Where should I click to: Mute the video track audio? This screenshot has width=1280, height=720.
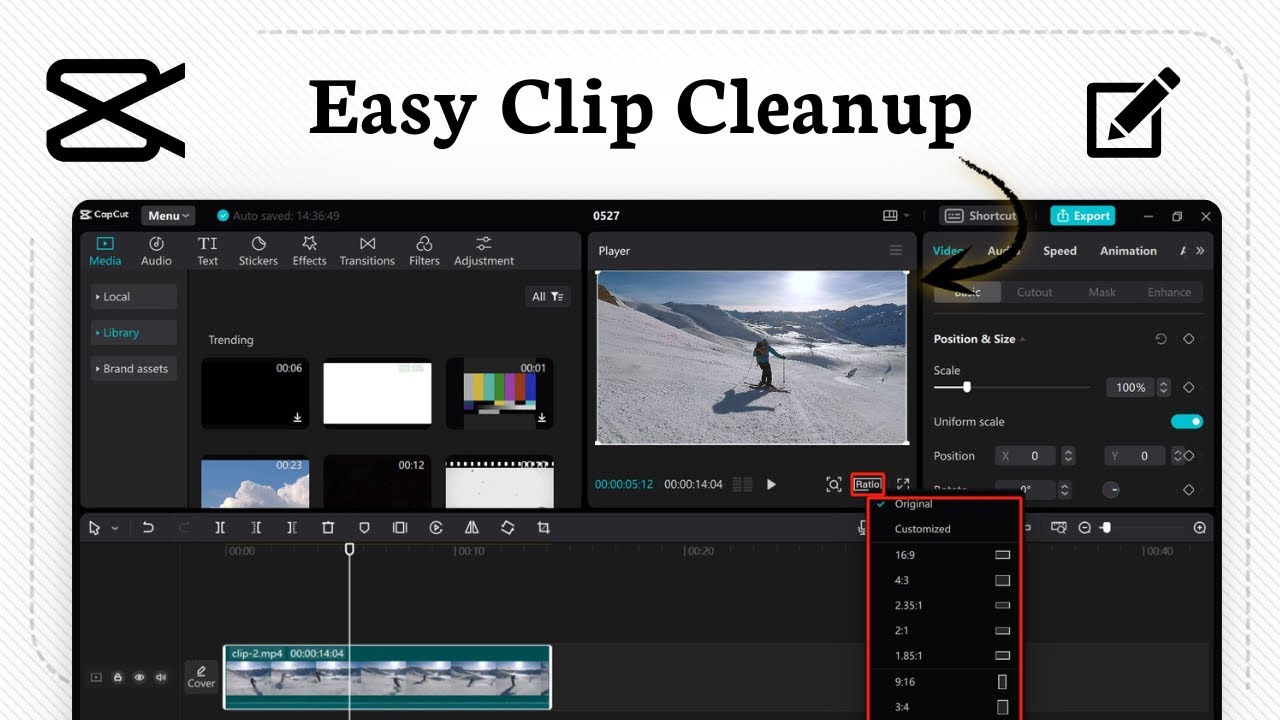click(x=161, y=677)
